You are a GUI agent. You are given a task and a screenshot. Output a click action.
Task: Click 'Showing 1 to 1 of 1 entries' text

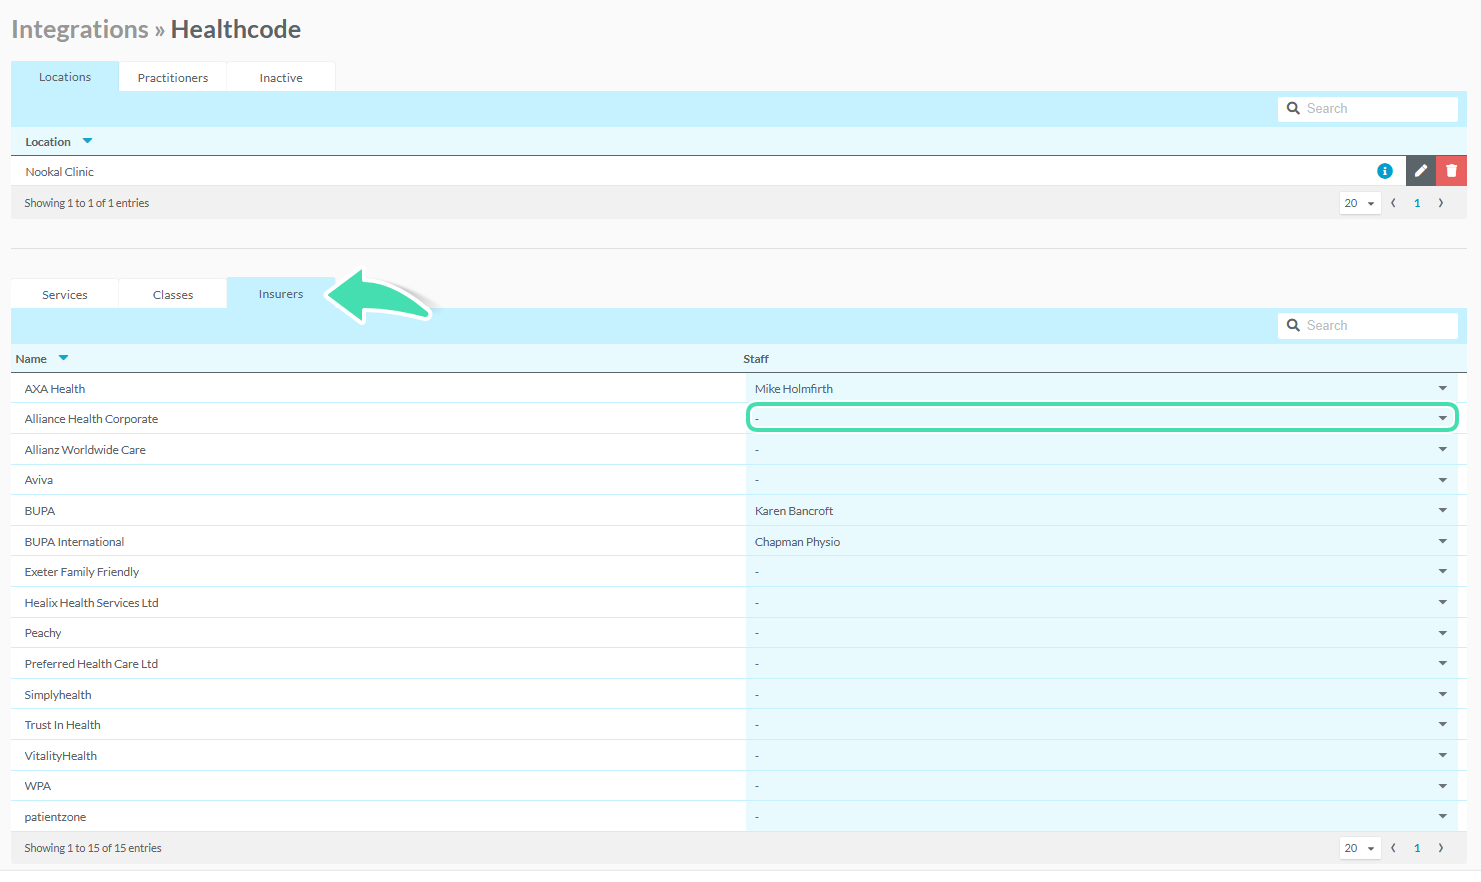[x=87, y=203]
